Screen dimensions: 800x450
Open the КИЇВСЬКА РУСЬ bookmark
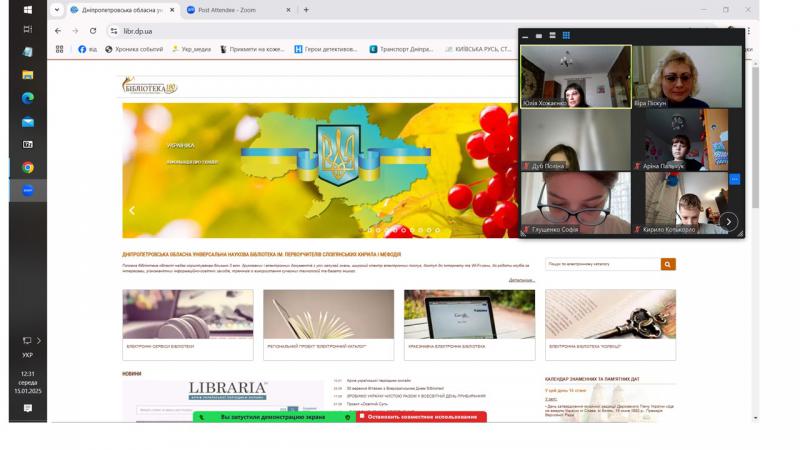coord(479,49)
